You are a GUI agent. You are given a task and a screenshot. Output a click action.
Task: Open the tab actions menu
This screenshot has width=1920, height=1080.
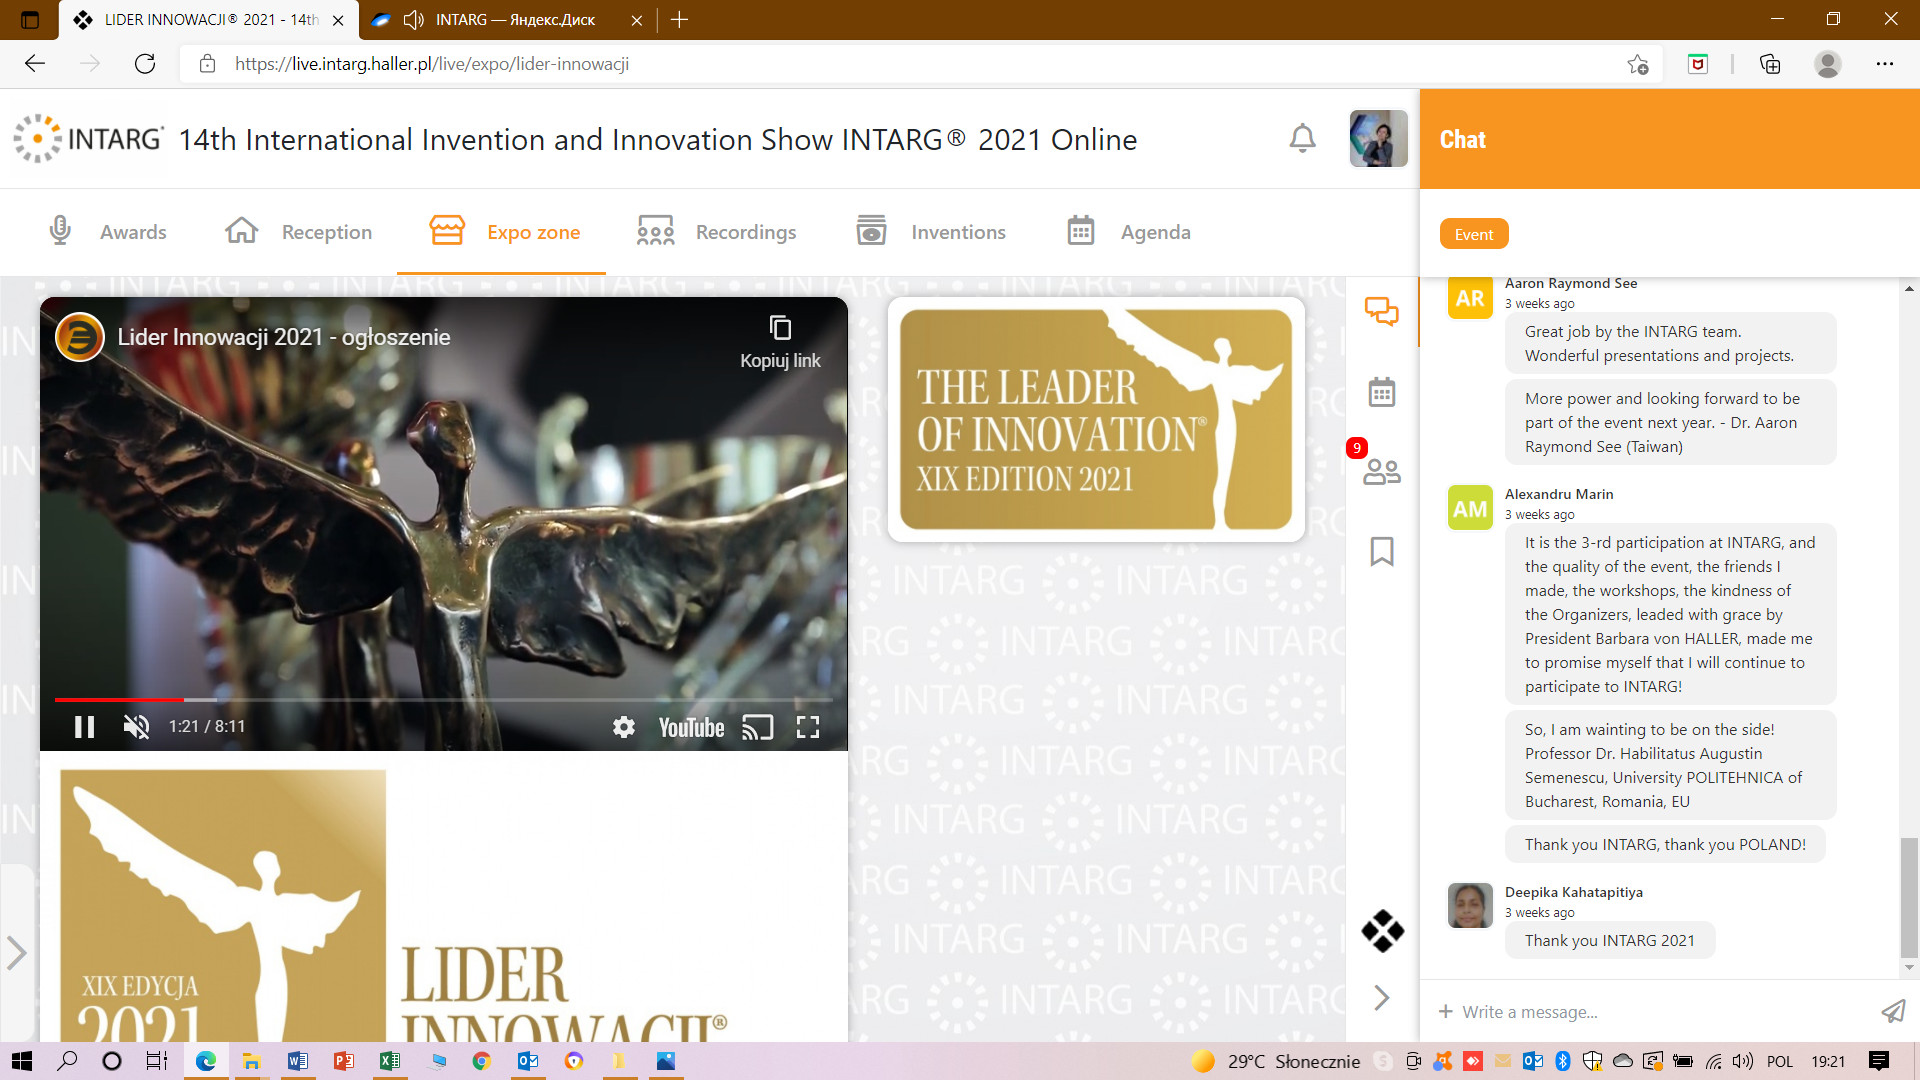(x=30, y=20)
